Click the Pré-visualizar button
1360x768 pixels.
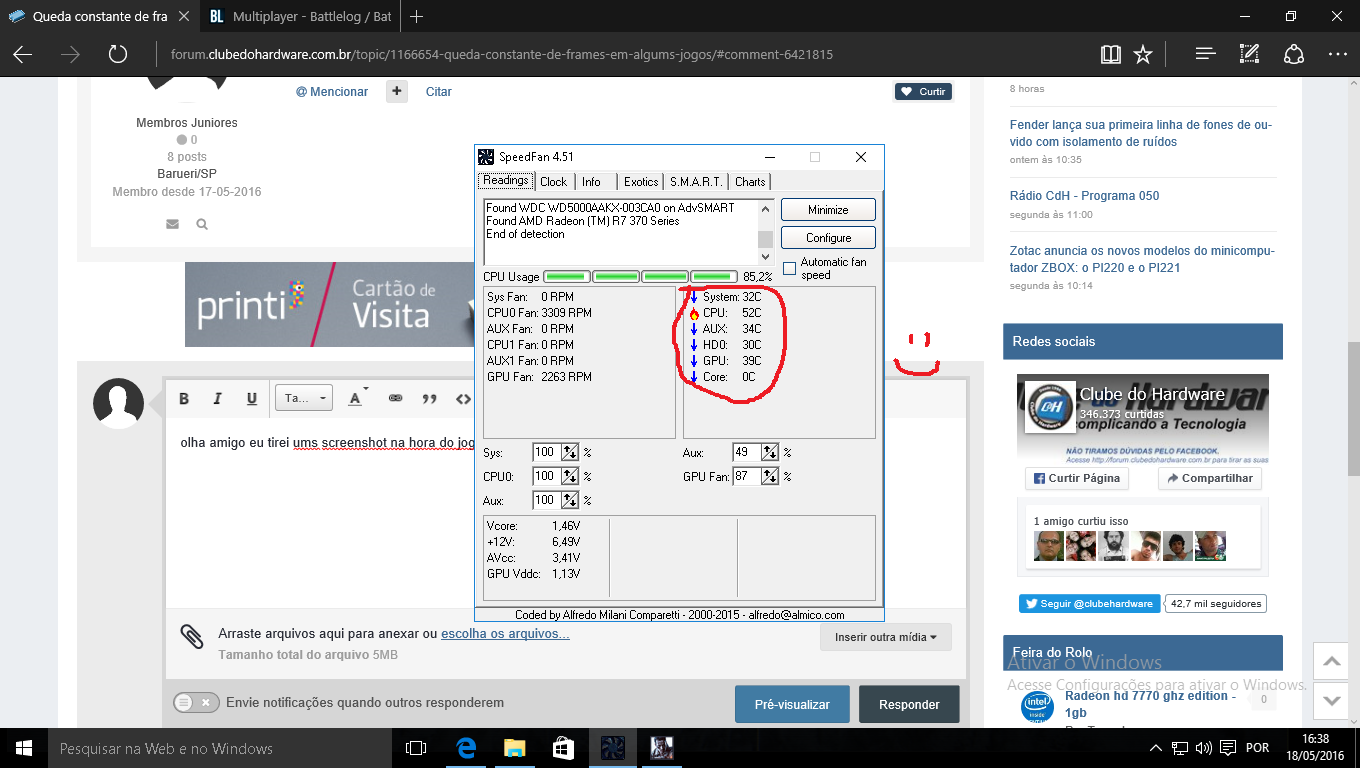pyautogui.click(x=792, y=704)
